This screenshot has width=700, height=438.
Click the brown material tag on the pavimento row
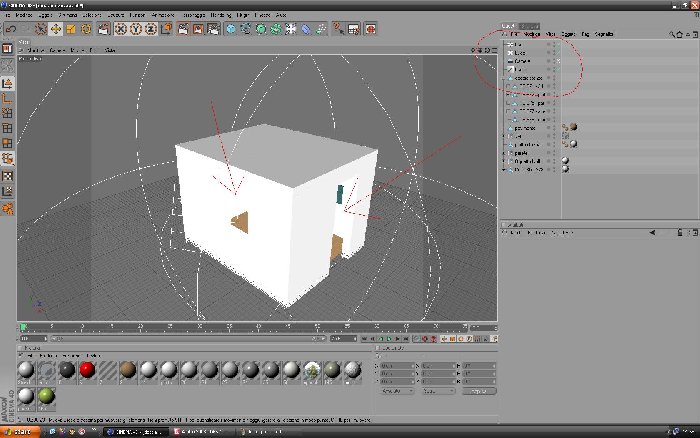[574, 127]
